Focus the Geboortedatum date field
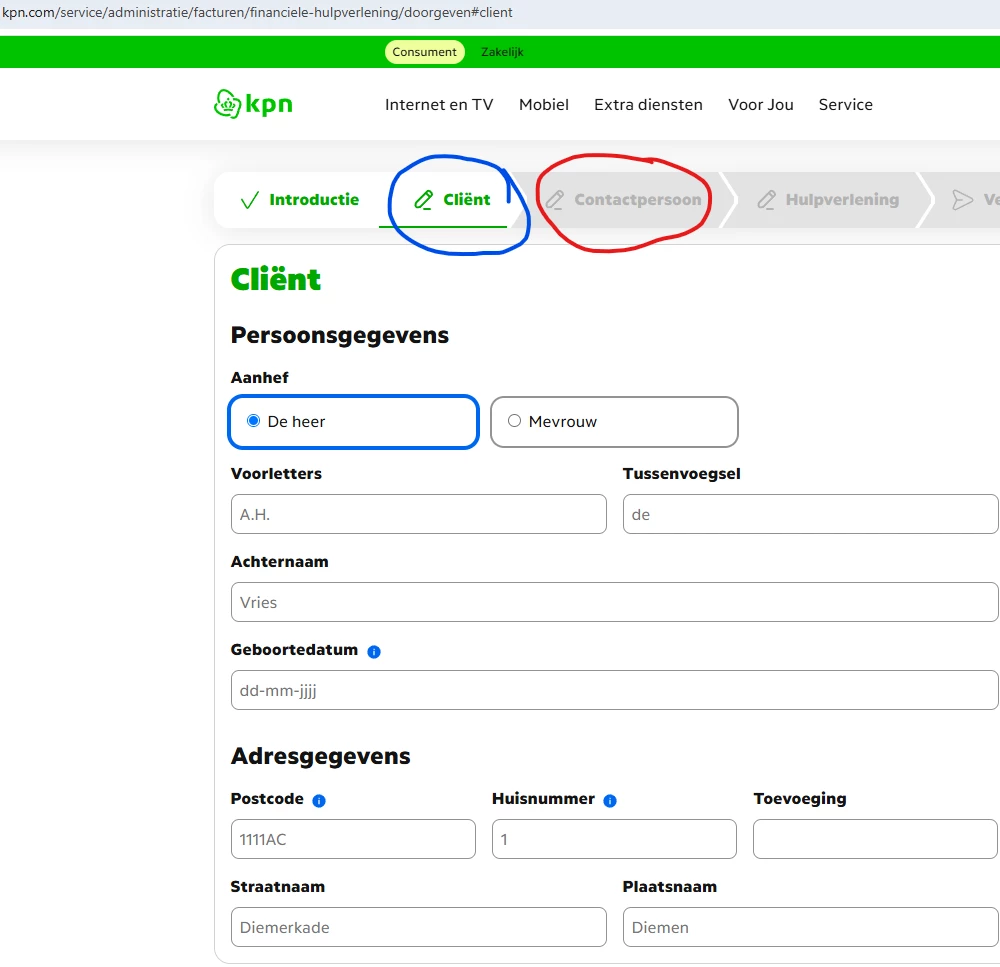Screen dimensions: 1000x967 tap(614, 690)
